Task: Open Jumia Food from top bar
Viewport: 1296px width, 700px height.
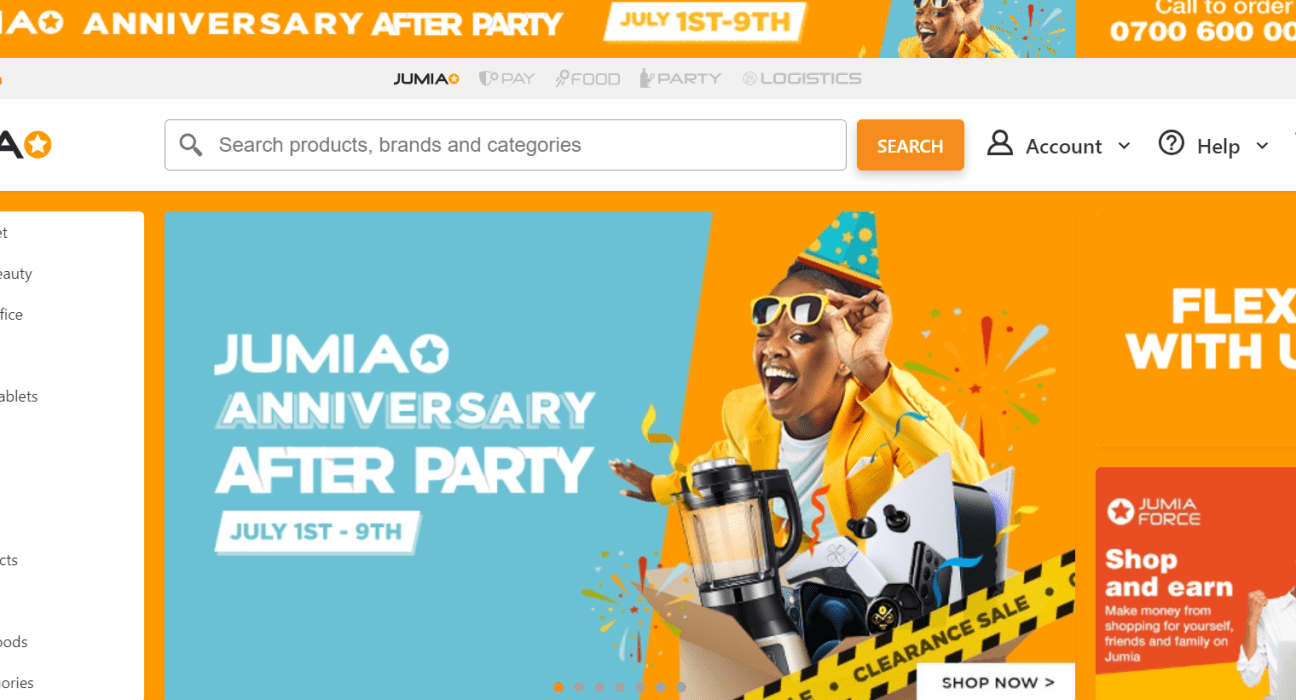Action: [x=588, y=78]
